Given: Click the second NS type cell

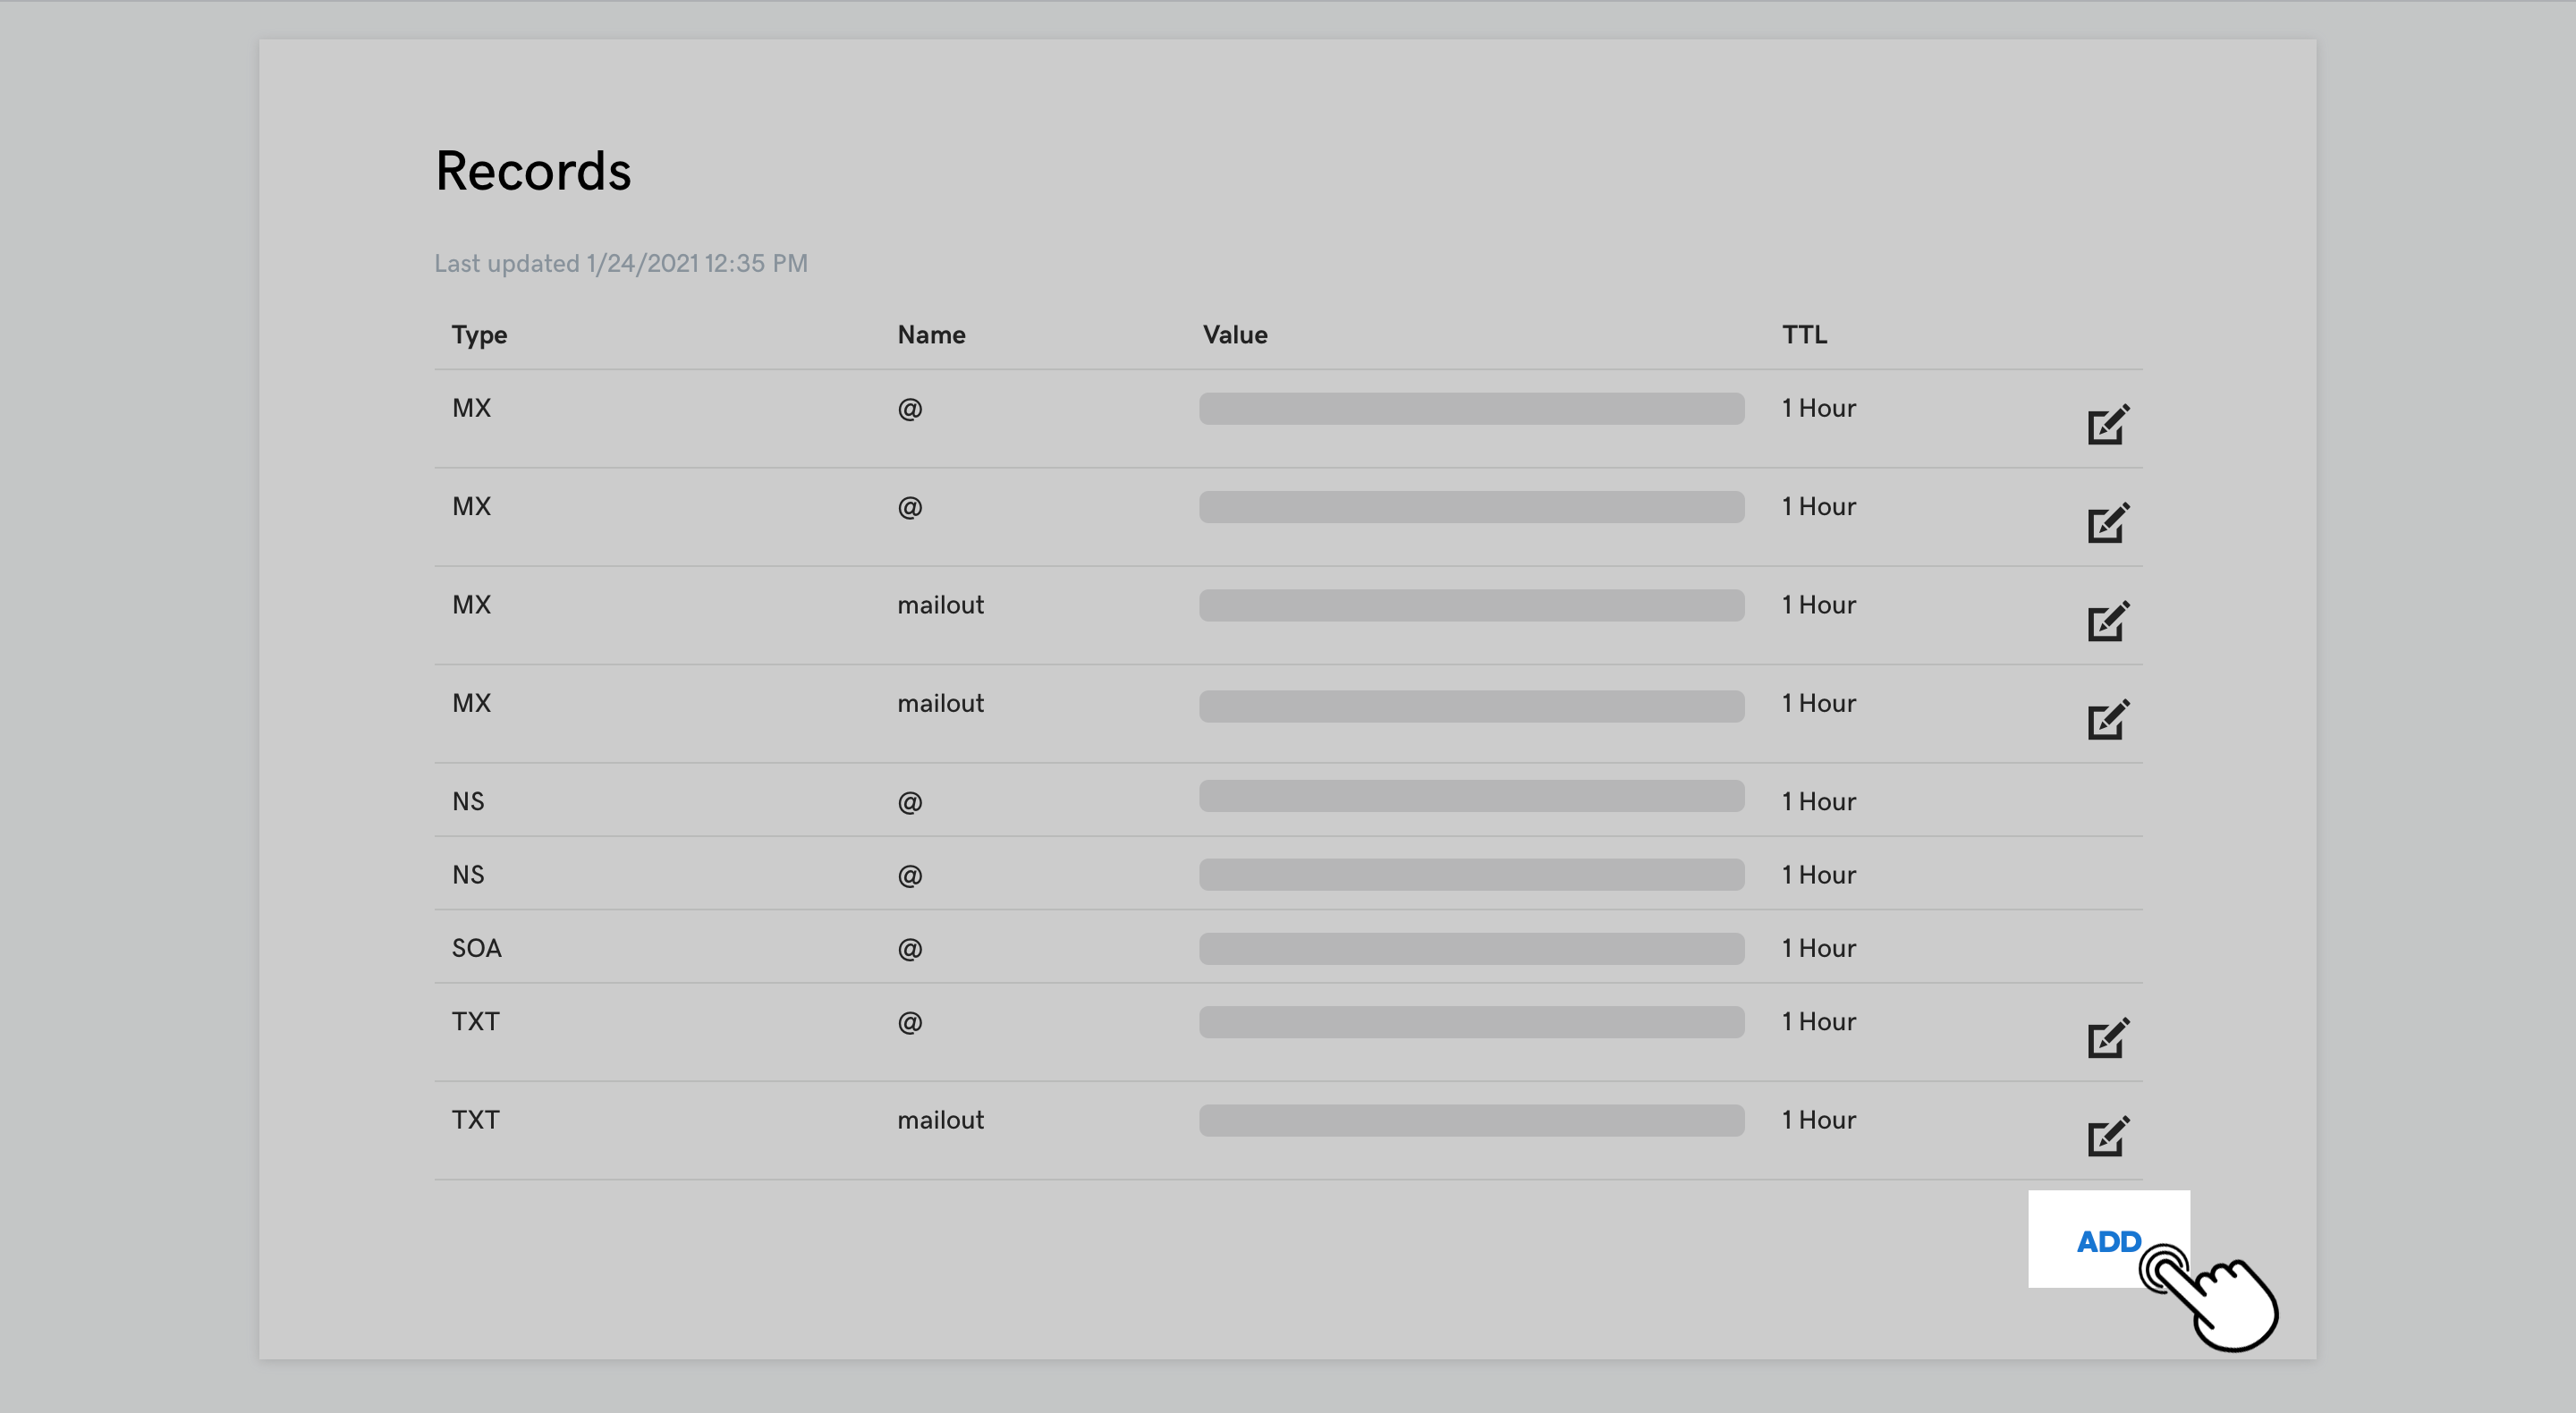Looking at the screenshot, I should point(468,875).
